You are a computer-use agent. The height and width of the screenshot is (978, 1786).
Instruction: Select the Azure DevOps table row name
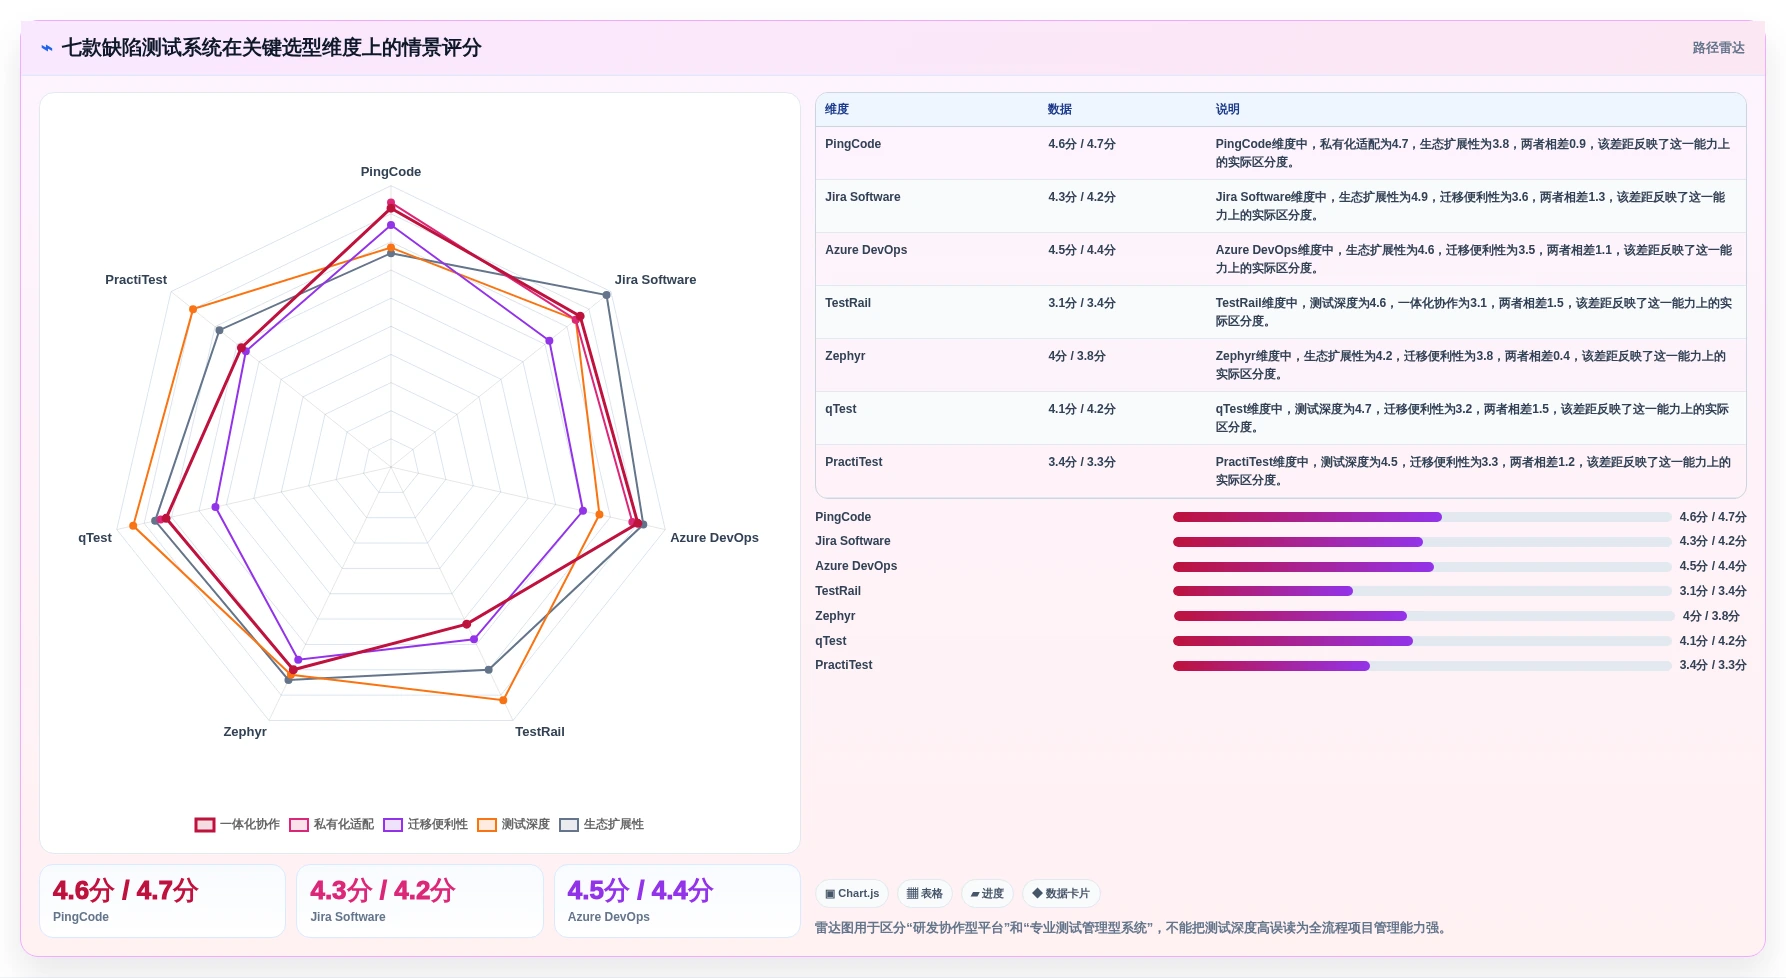866,250
